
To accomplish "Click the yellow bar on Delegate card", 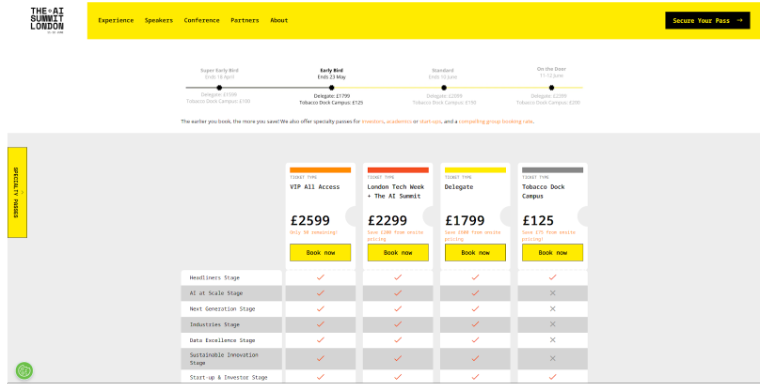I will 475,170.
